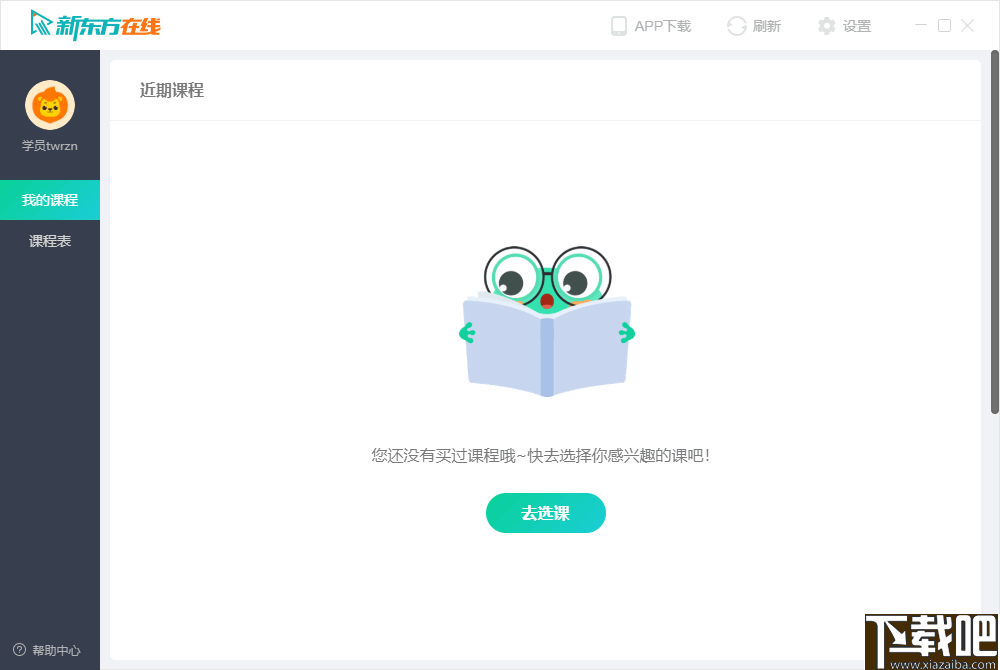The height and width of the screenshot is (670, 1000).
Task: Click the APP下载 label text
Action: (x=662, y=26)
